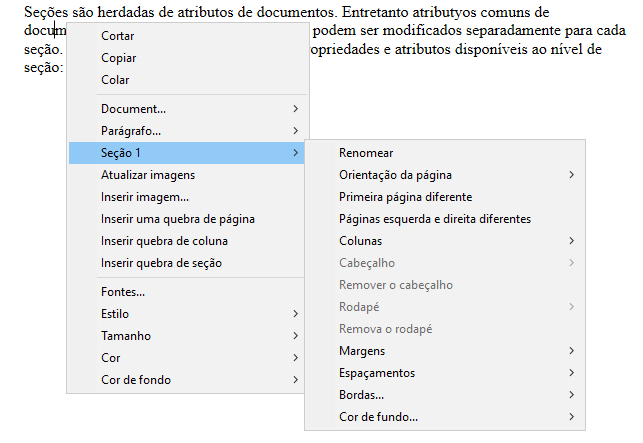Open the Parágrafo... submenu

click(x=131, y=130)
